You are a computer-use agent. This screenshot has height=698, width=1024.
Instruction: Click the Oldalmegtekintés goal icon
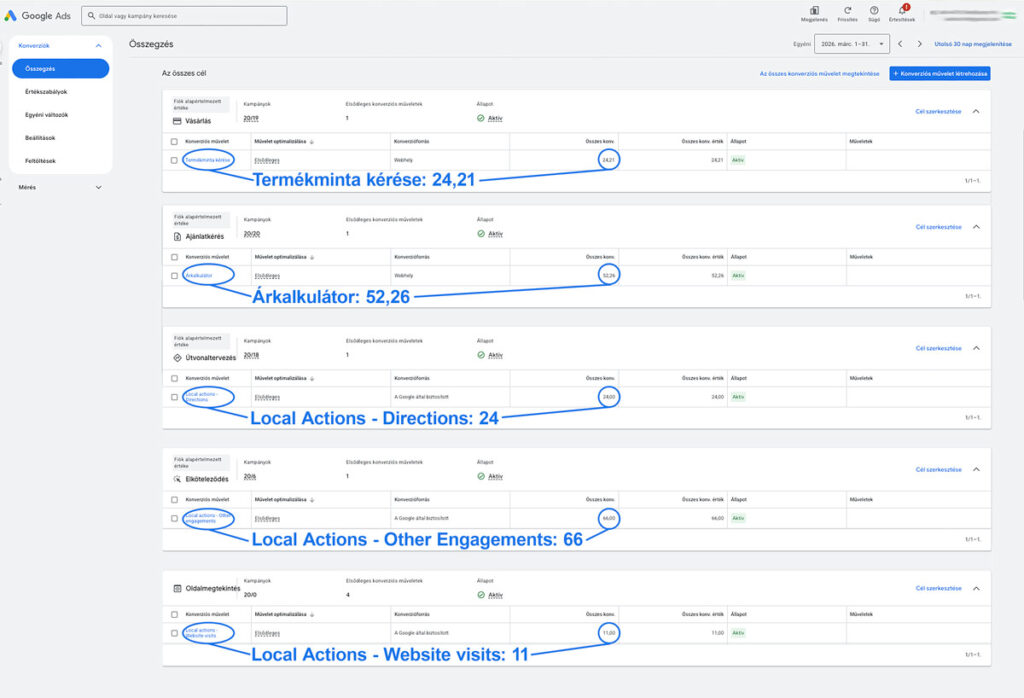(x=177, y=588)
